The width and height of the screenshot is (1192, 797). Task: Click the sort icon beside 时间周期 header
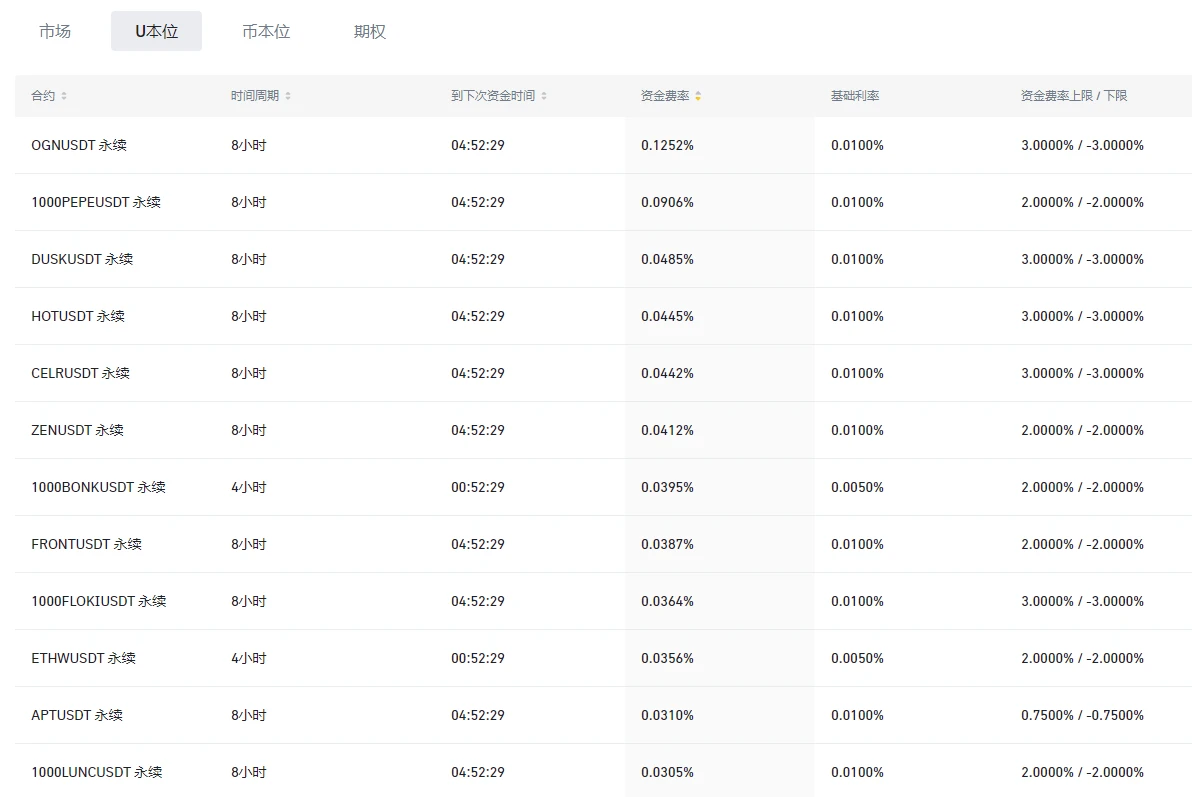point(288,96)
